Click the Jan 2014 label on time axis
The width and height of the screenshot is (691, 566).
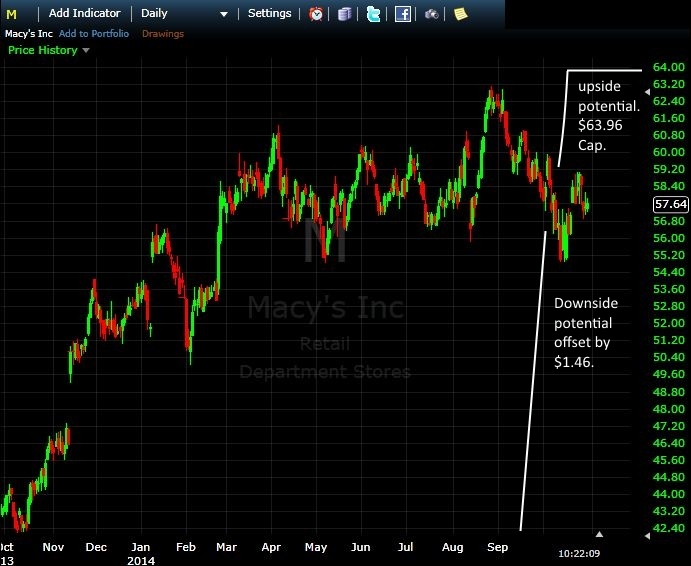click(x=141, y=554)
